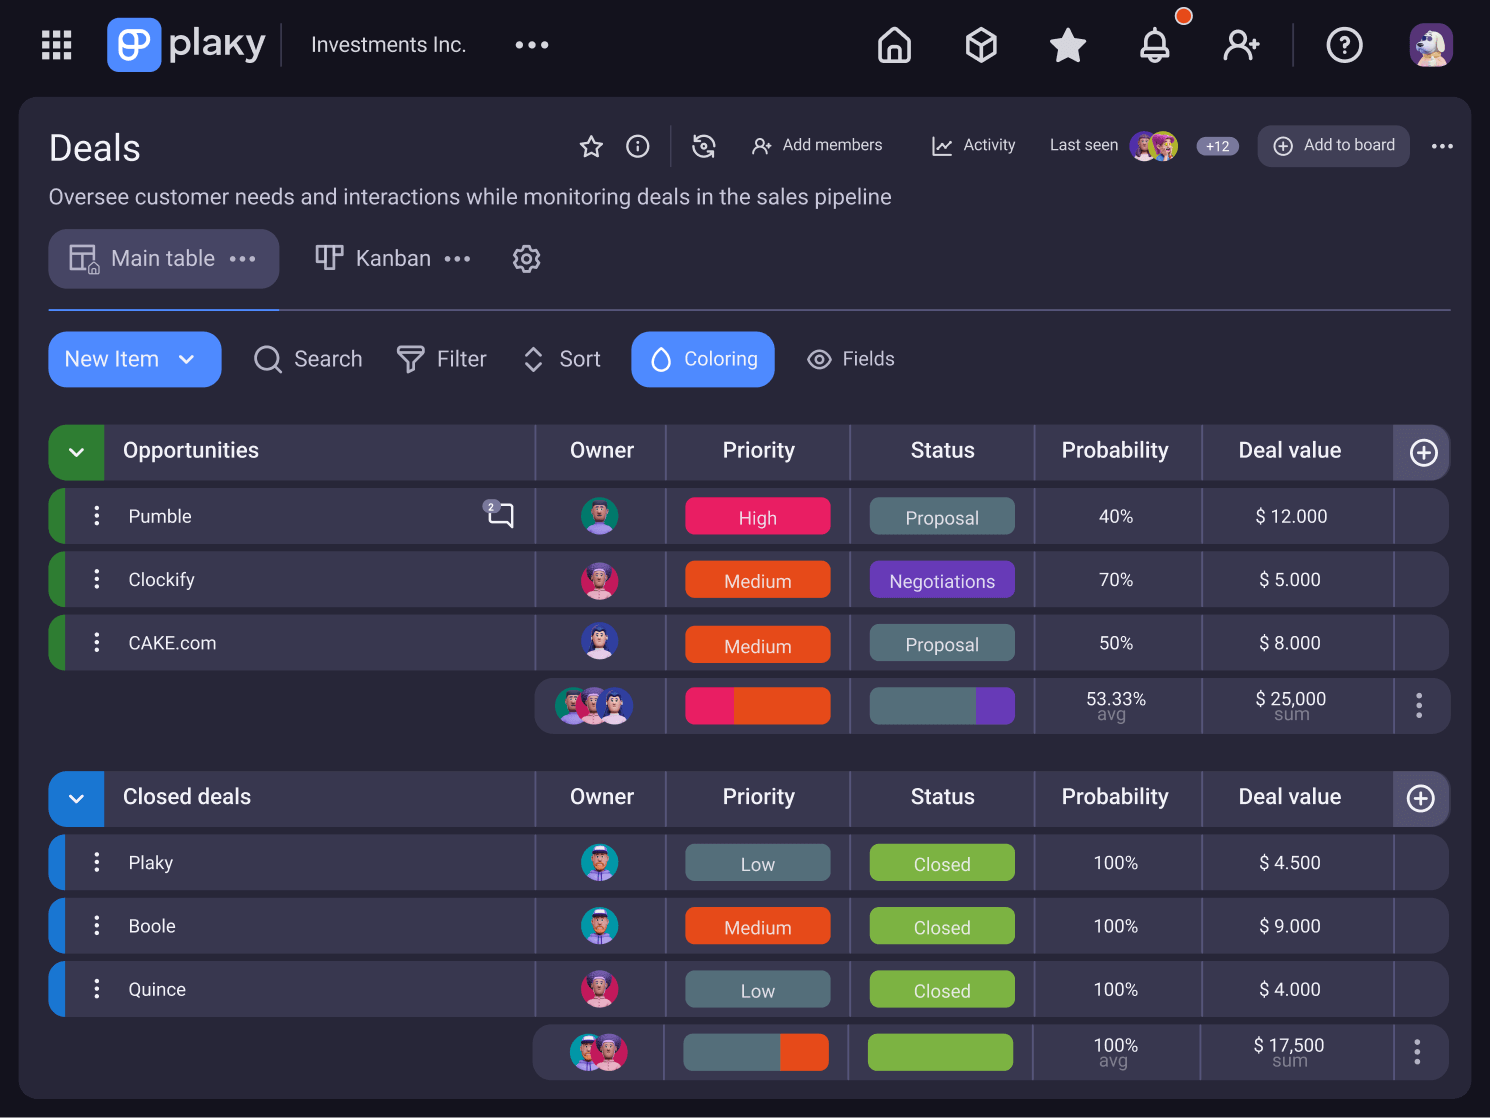Collapse the Opportunities group
This screenshot has height=1118, width=1490.
point(75,451)
